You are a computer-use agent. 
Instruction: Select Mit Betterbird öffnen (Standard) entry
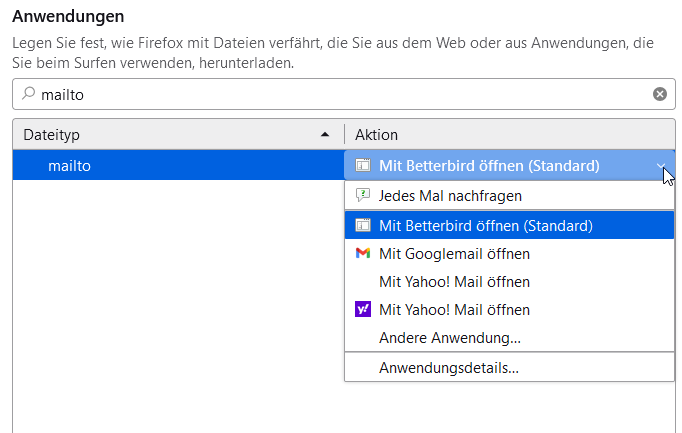485,226
